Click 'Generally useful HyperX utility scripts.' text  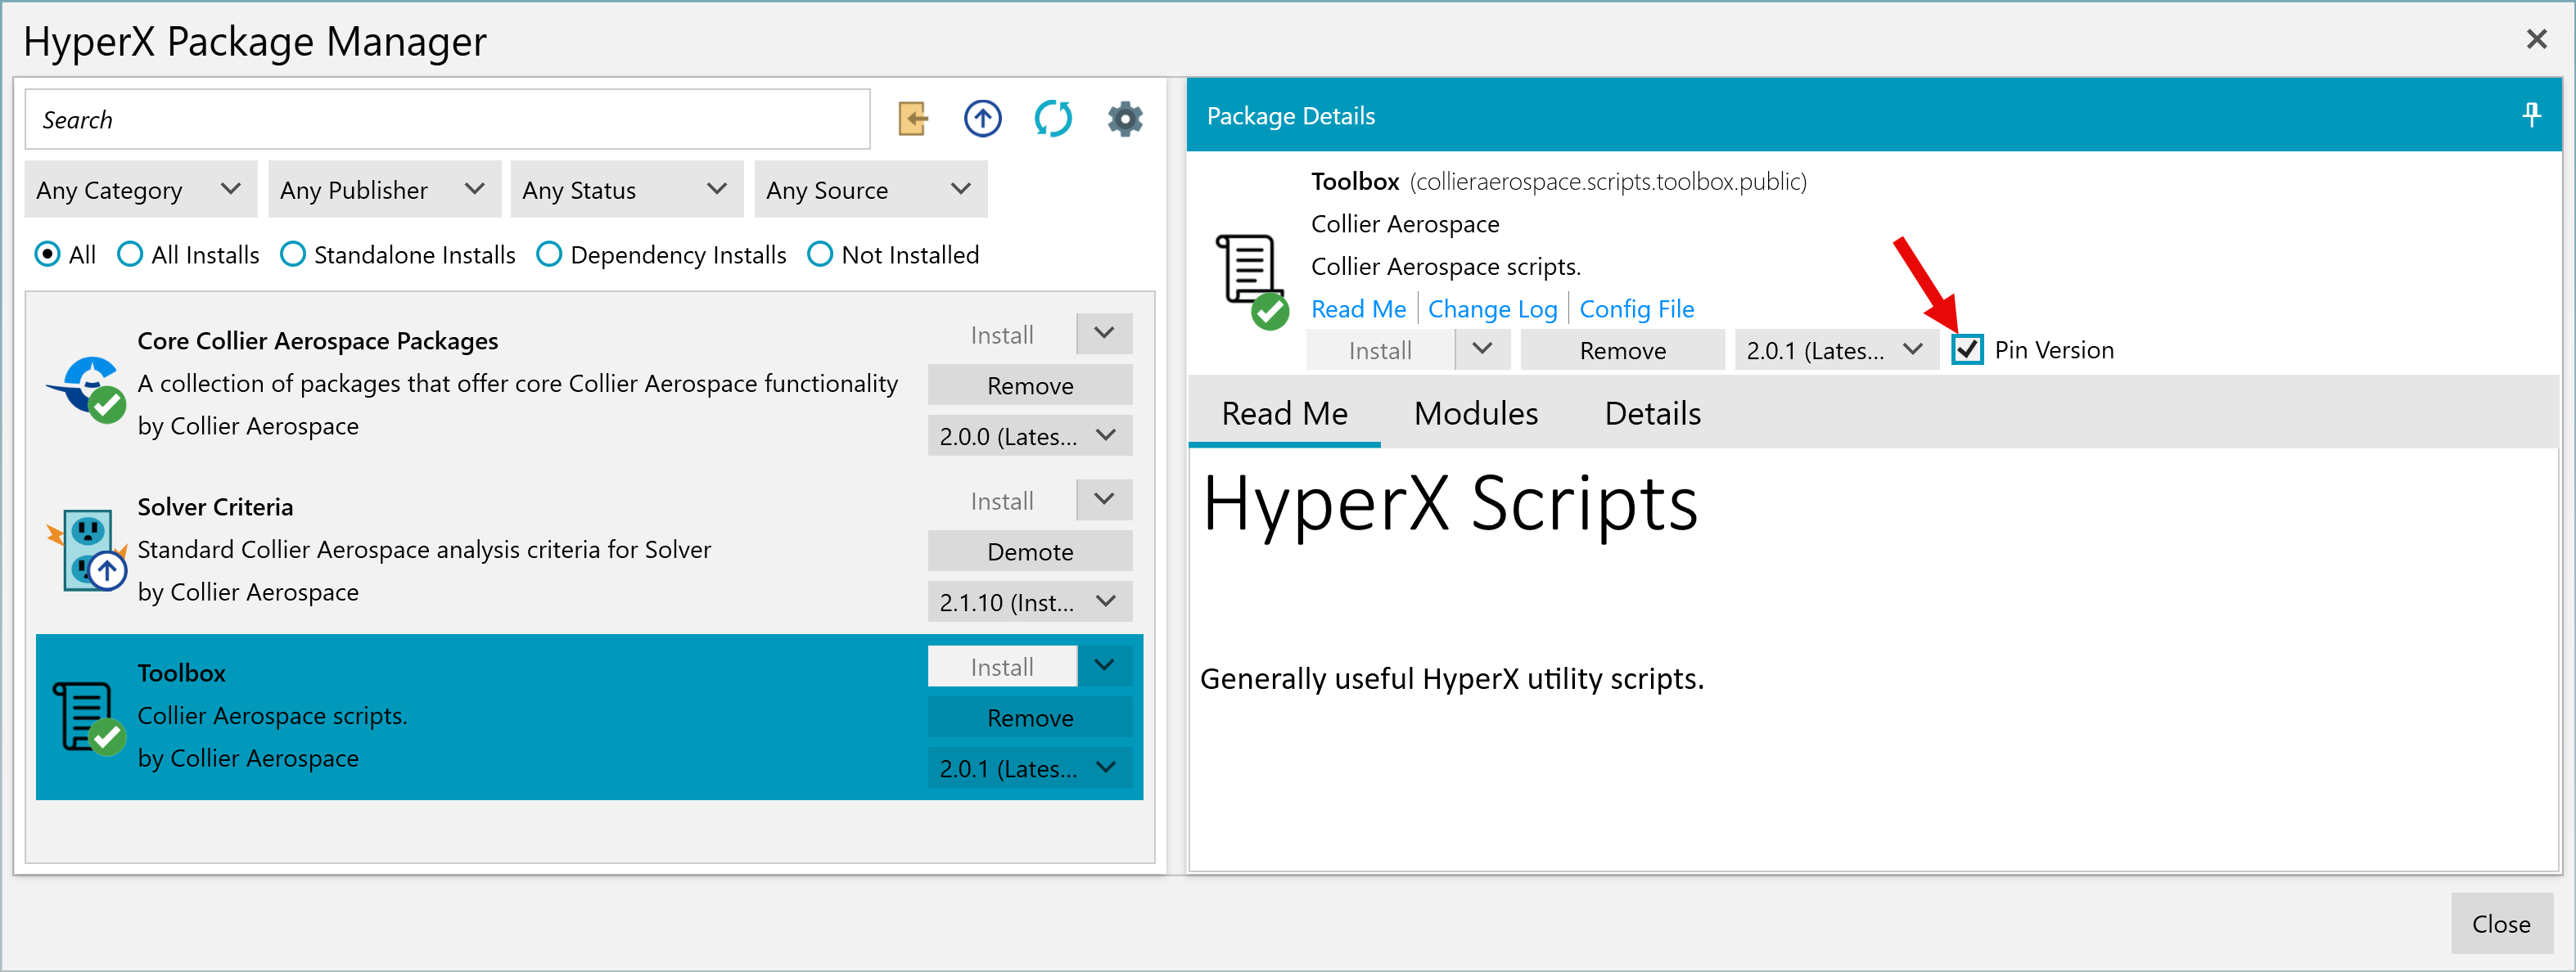[x=1451, y=678]
